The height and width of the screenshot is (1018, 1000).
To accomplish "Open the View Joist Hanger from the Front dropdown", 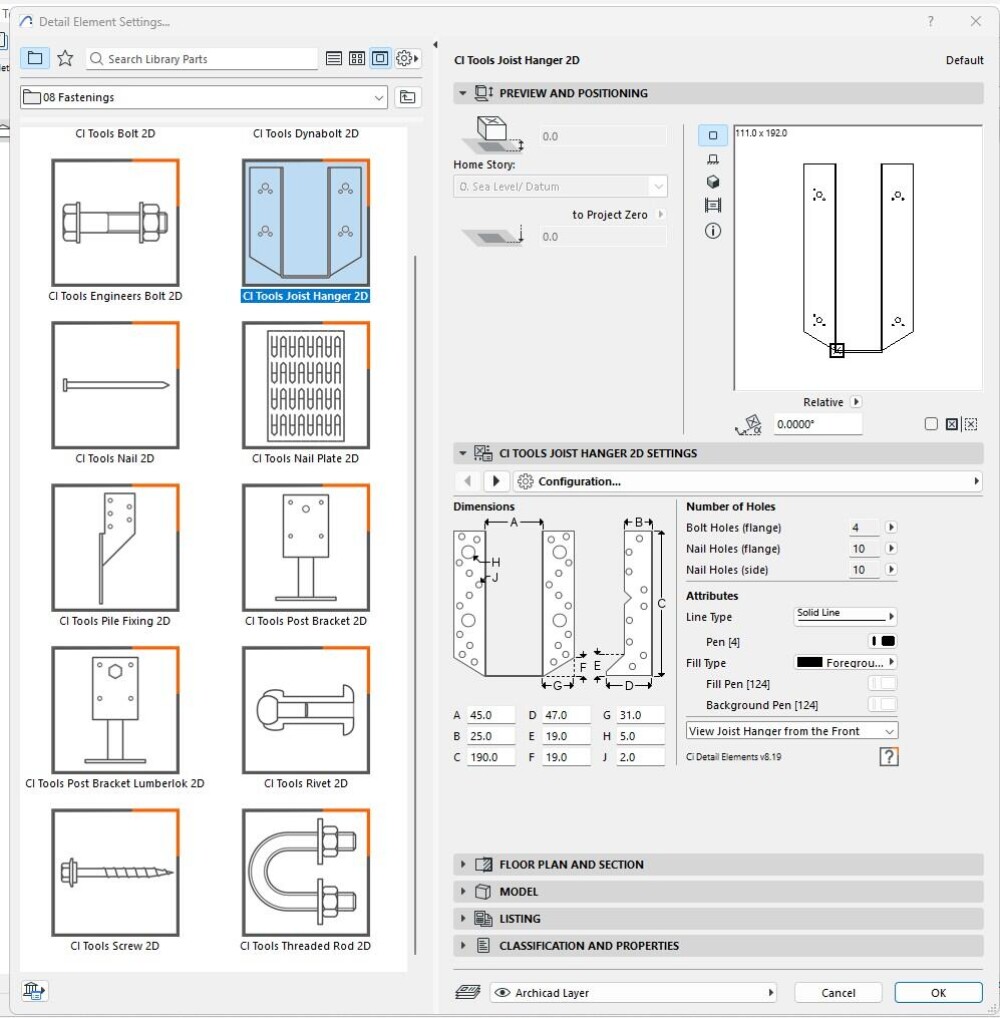I will (x=791, y=731).
